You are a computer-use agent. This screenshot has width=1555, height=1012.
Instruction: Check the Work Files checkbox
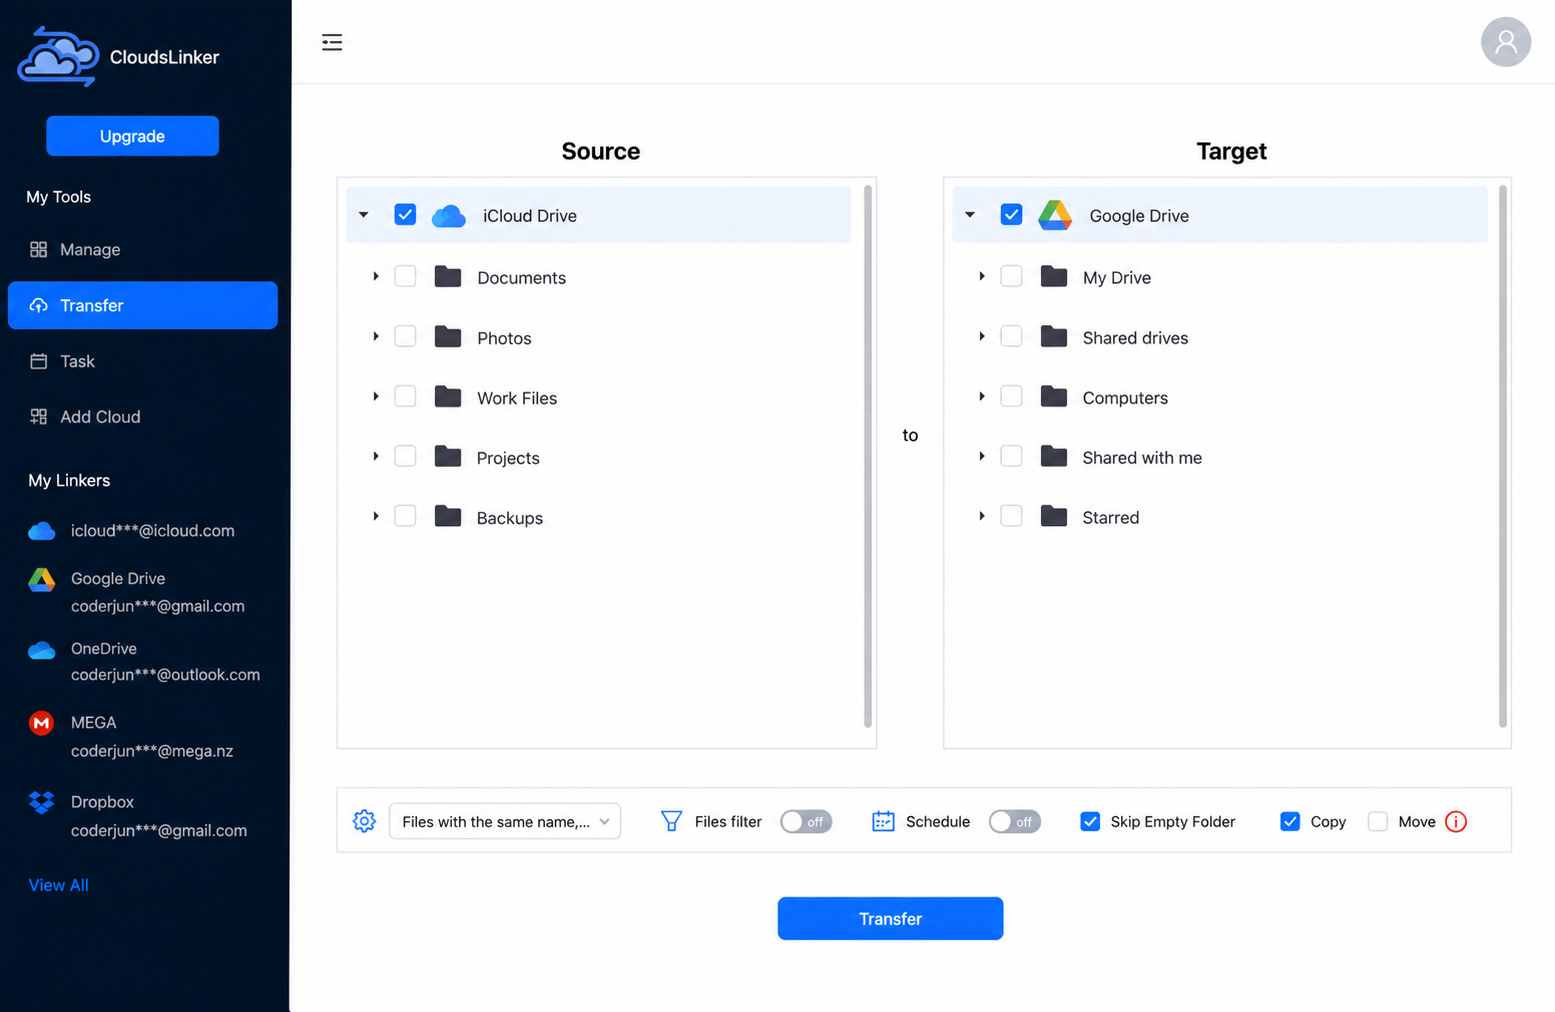405,397
